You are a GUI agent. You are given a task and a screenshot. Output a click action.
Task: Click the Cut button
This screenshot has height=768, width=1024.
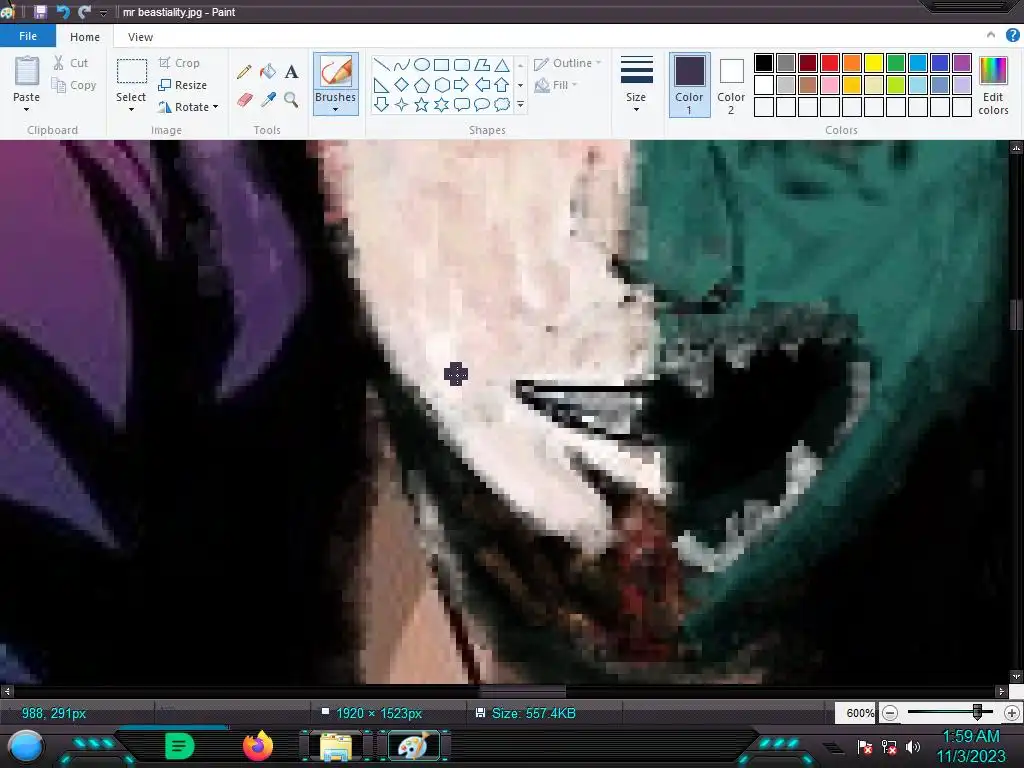point(71,63)
